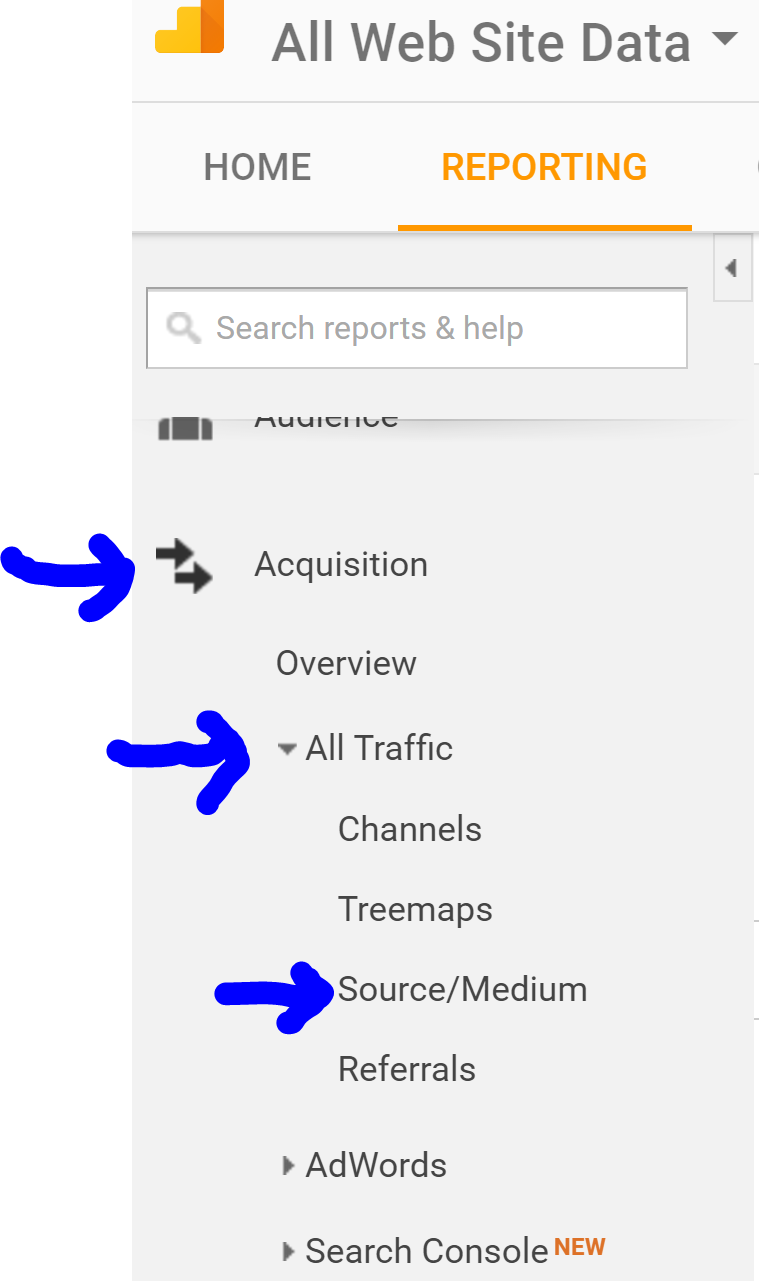Open the Source/Medium report
759x1281 pixels.
pos(463,989)
